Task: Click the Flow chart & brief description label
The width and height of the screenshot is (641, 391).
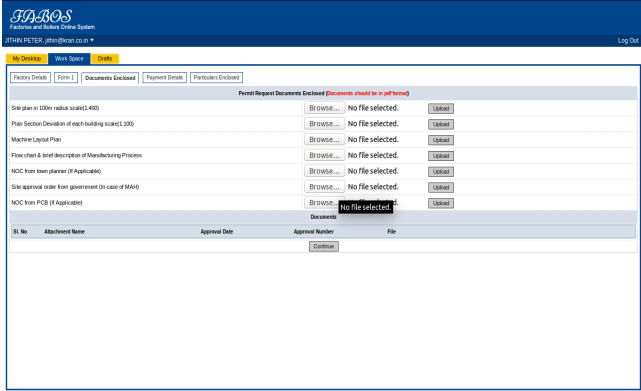Action: coord(76,155)
